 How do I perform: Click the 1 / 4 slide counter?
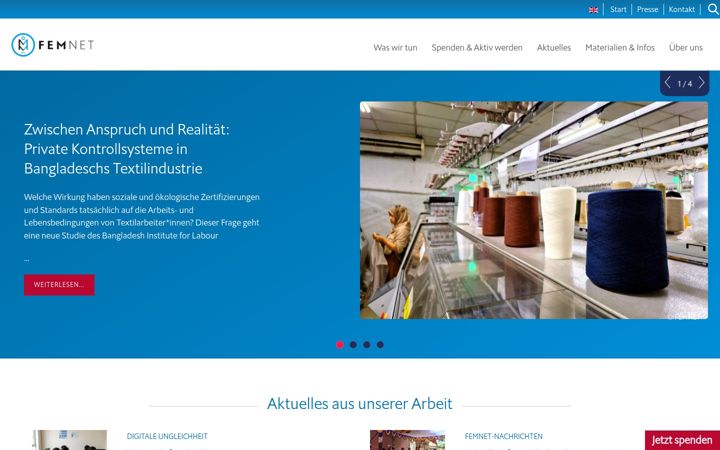685,84
